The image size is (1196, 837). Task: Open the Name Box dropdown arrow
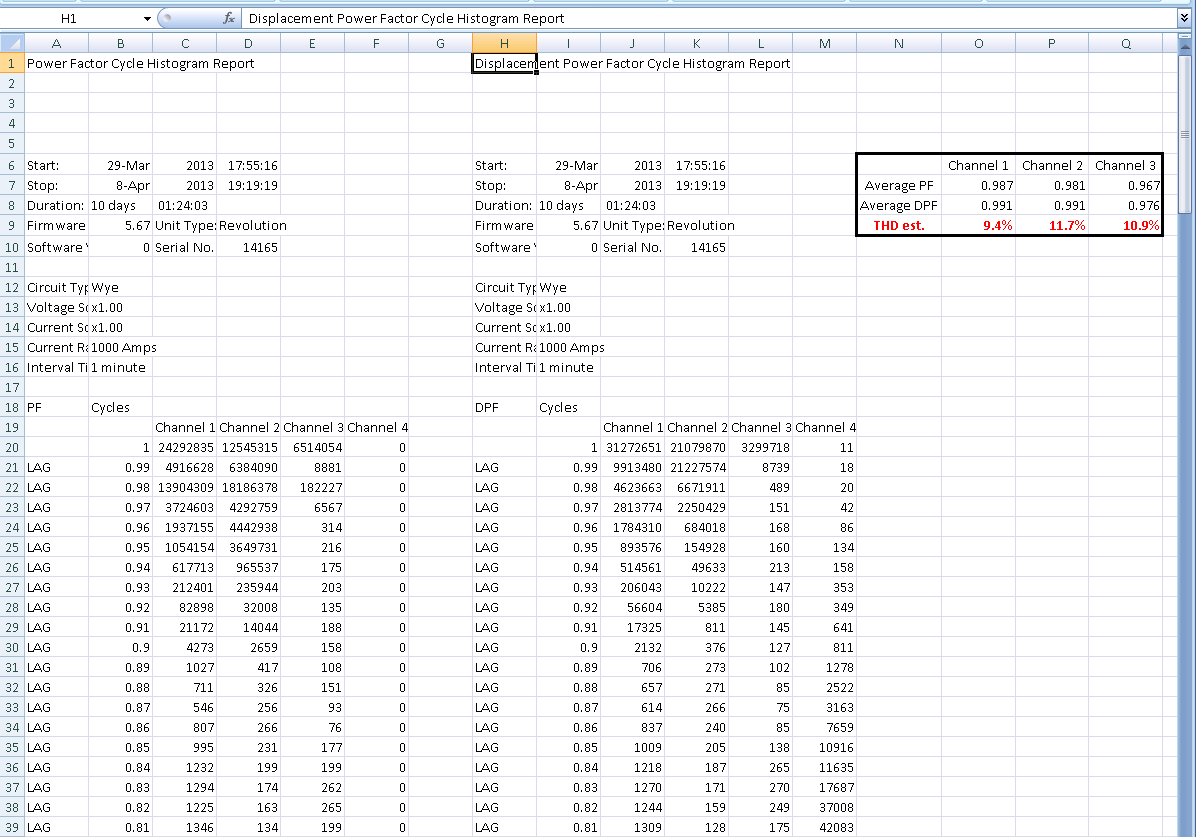click(146, 18)
